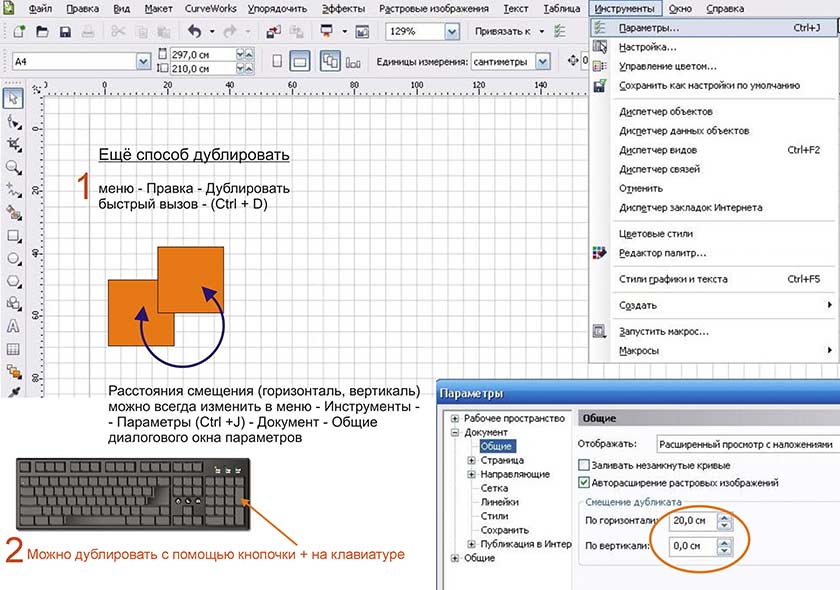Select the Zoom magnifier tool
840x590 pixels.
(13, 167)
